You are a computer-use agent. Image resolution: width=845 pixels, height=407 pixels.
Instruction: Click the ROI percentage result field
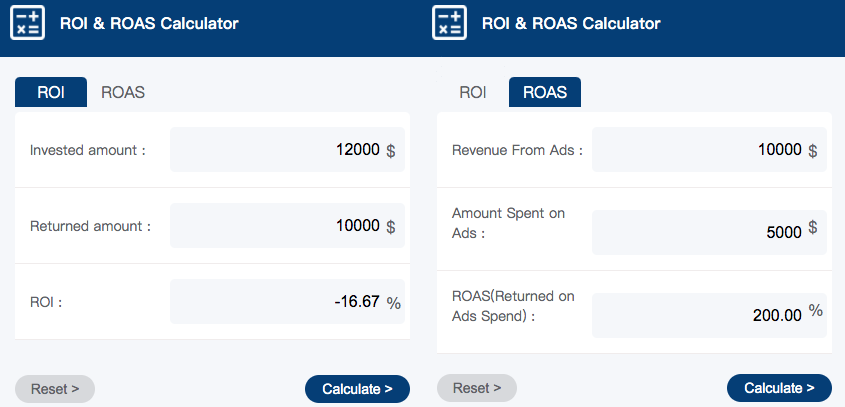coord(287,302)
